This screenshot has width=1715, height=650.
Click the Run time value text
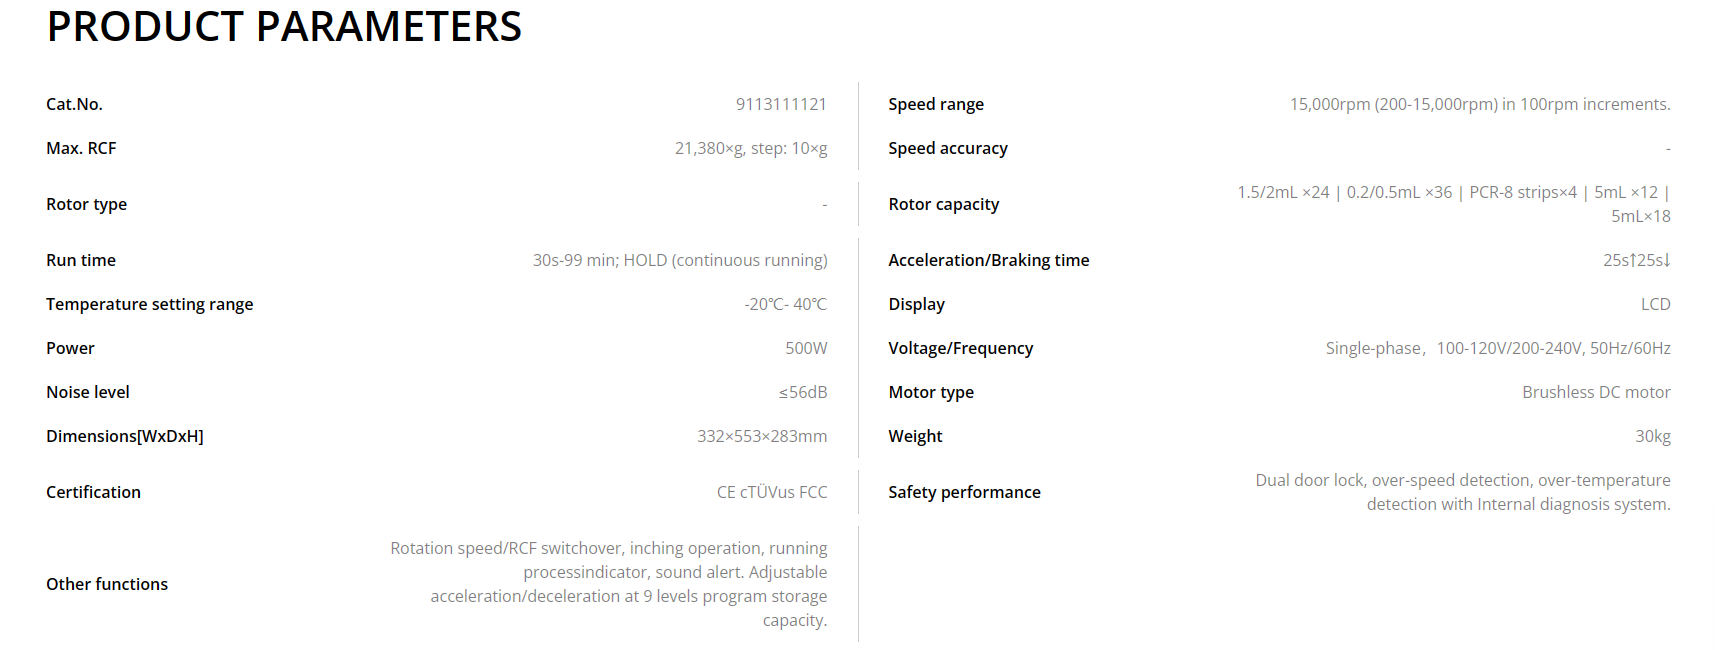680,260
